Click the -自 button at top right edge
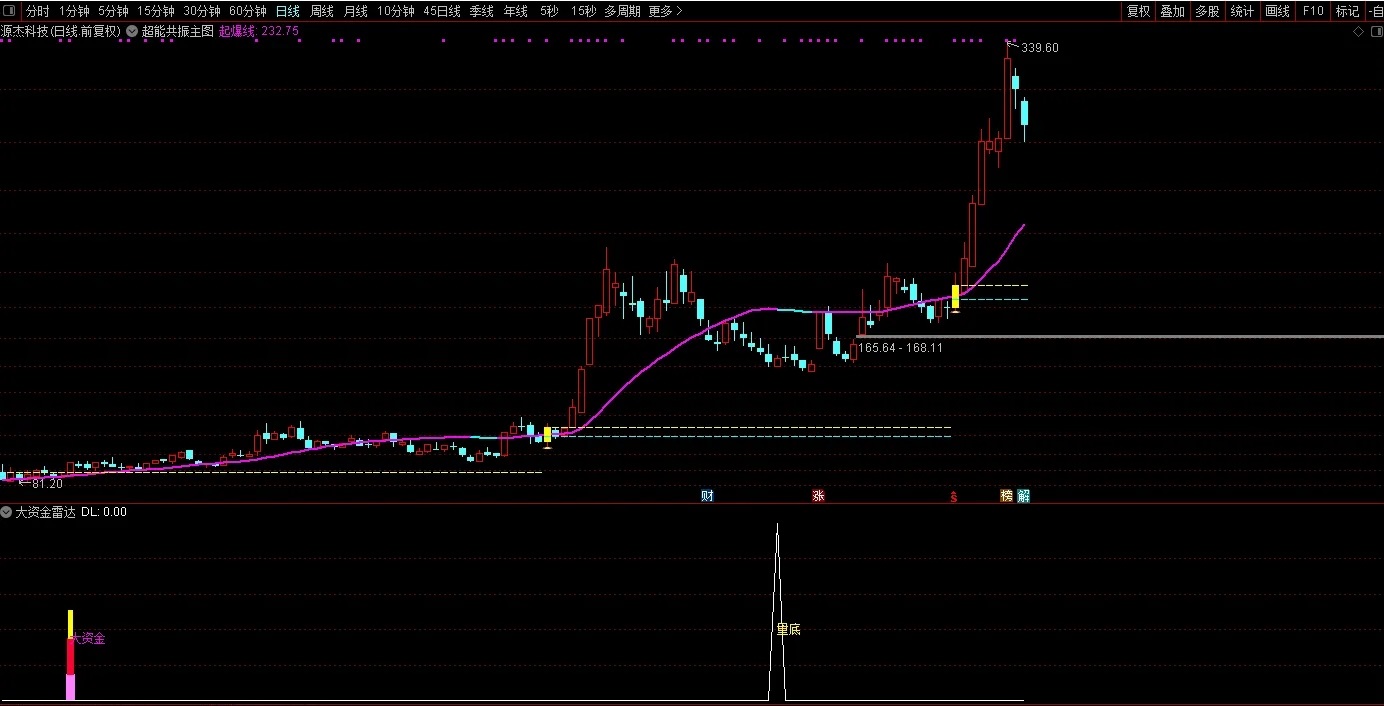 1375,11
